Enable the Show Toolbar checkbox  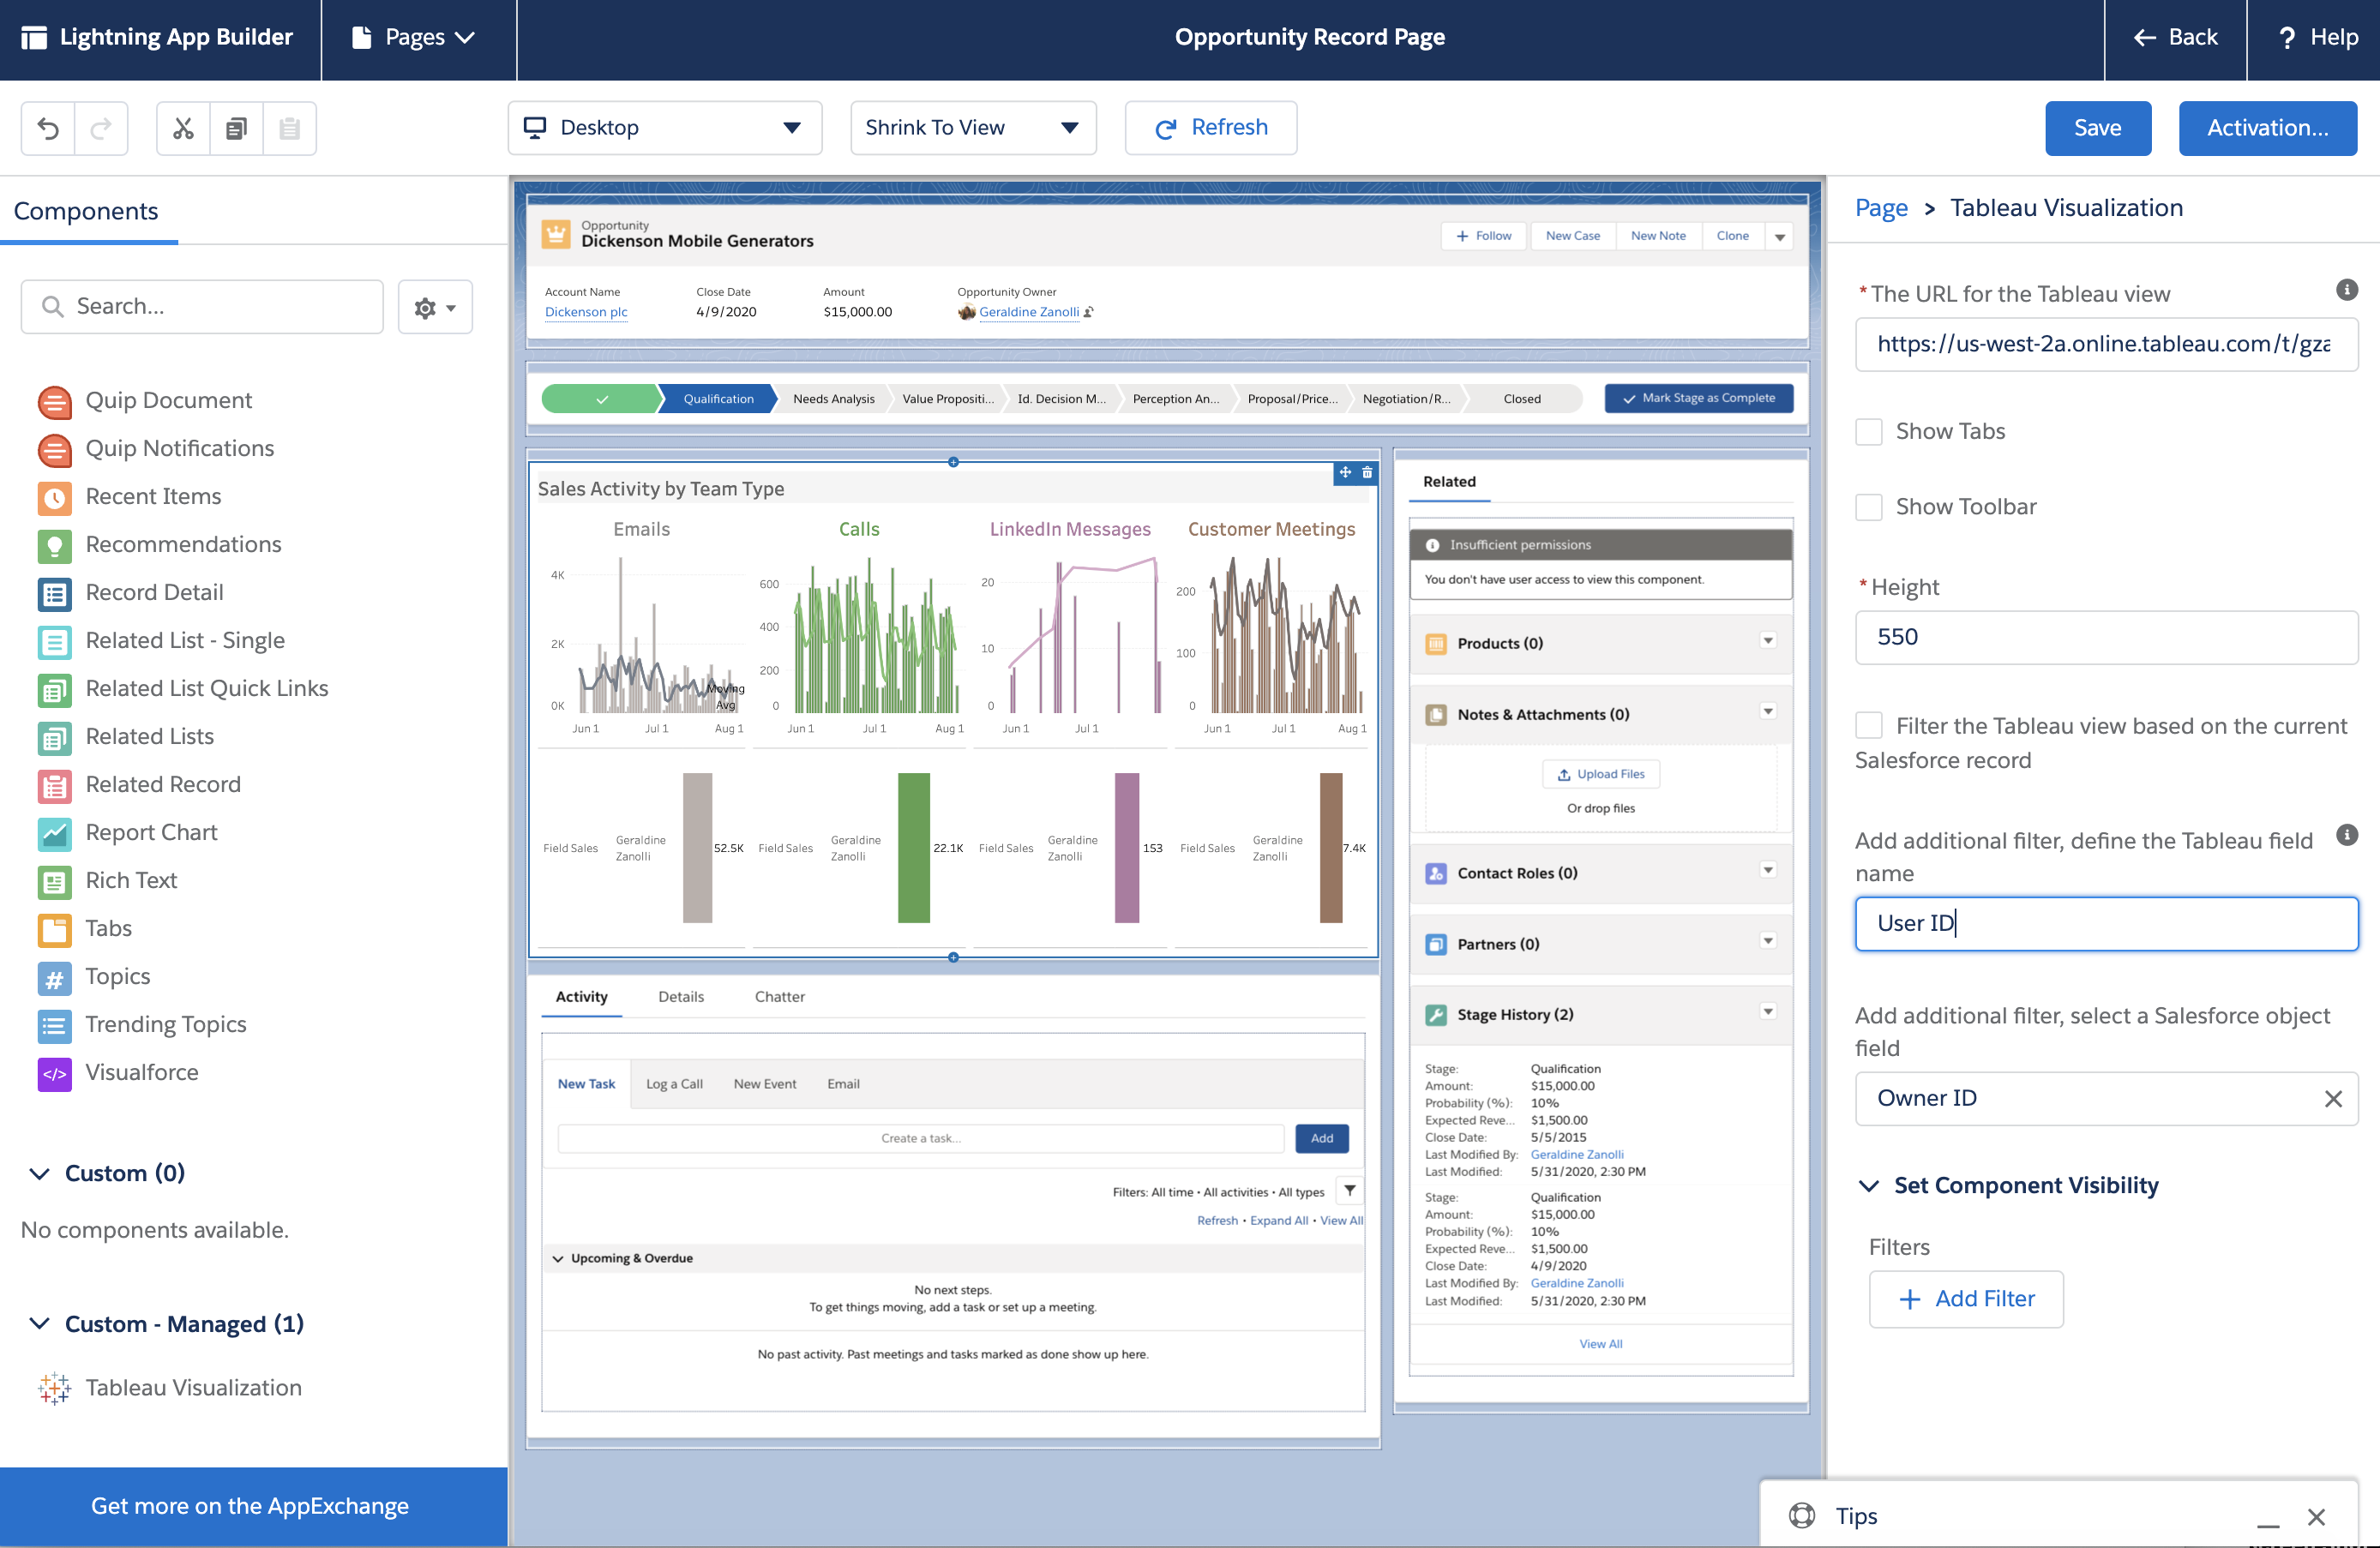[1868, 506]
